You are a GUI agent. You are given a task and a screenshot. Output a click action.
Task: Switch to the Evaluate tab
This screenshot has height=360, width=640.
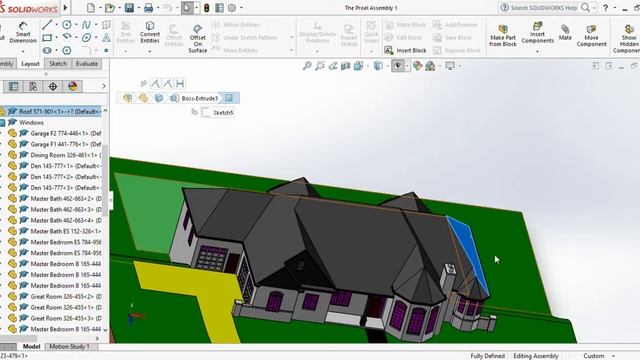click(x=87, y=64)
